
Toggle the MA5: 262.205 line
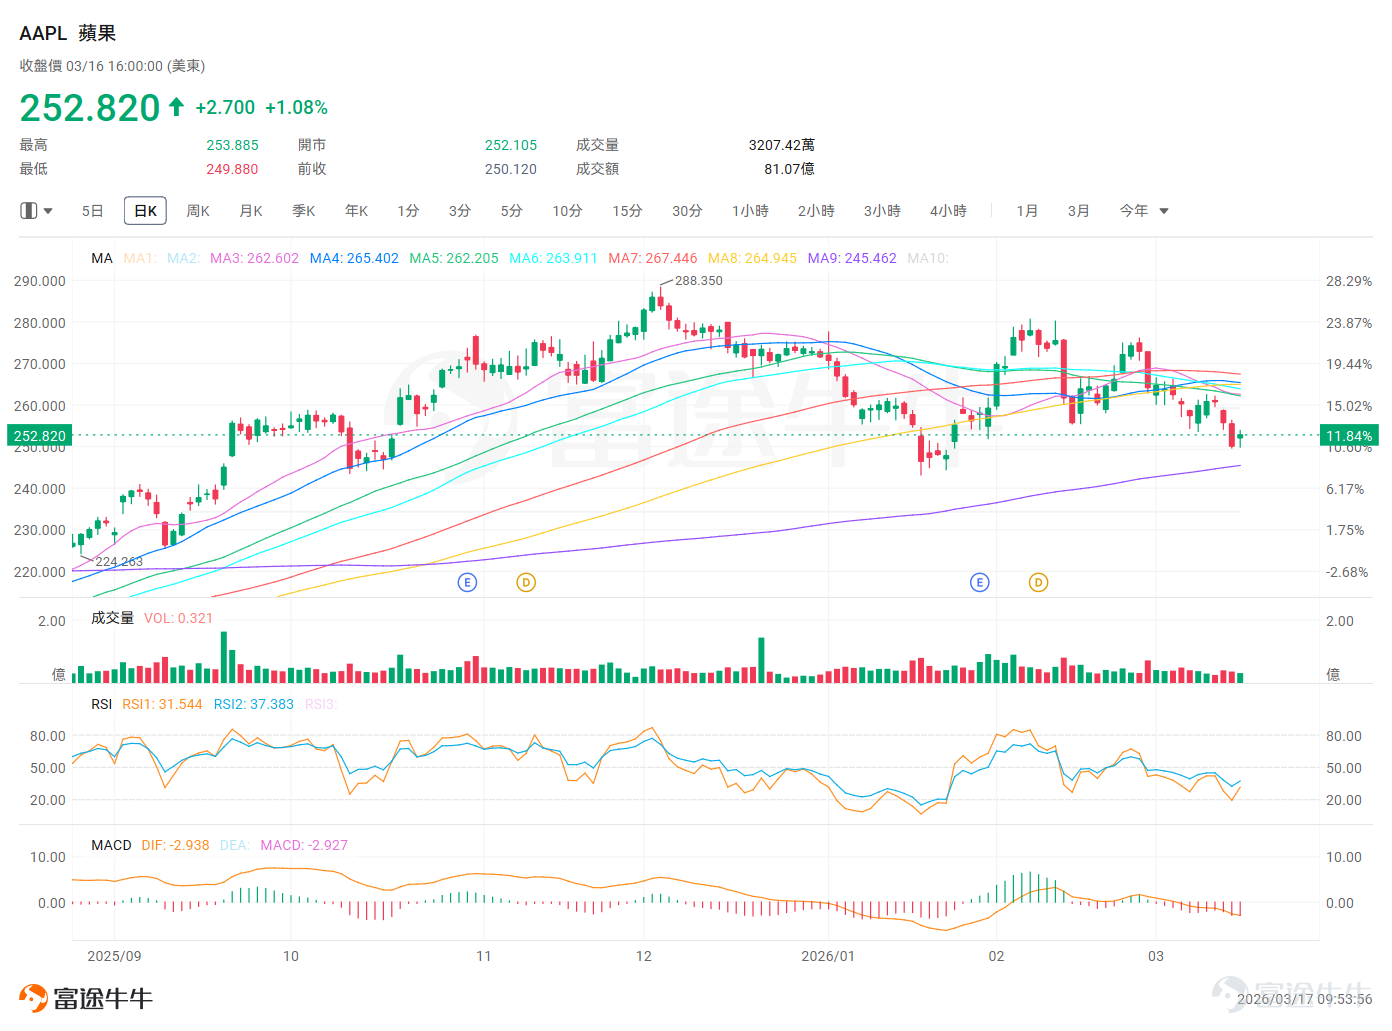(454, 258)
